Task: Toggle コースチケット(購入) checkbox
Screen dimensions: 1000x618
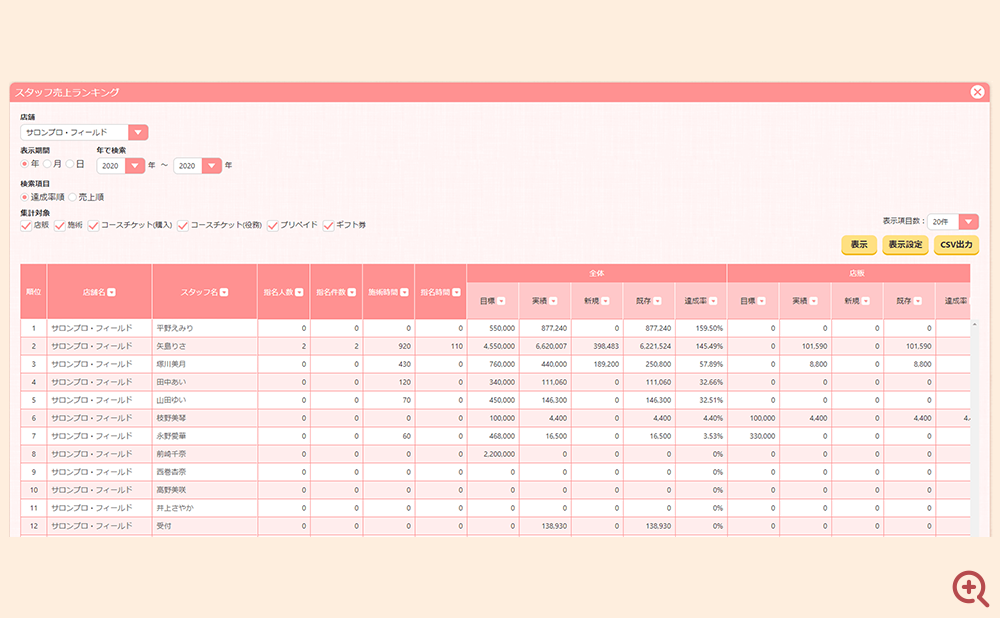Action: [93, 225]
